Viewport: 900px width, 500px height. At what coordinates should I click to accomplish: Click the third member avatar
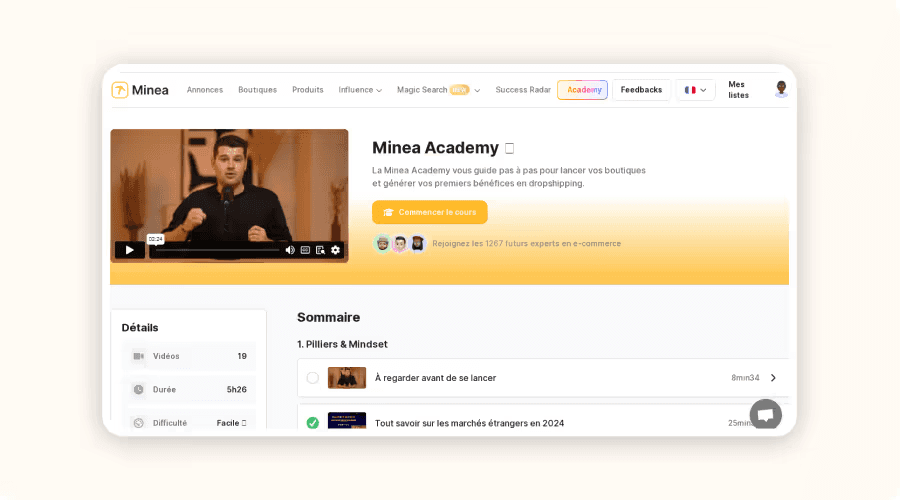(x=417, y=243)
